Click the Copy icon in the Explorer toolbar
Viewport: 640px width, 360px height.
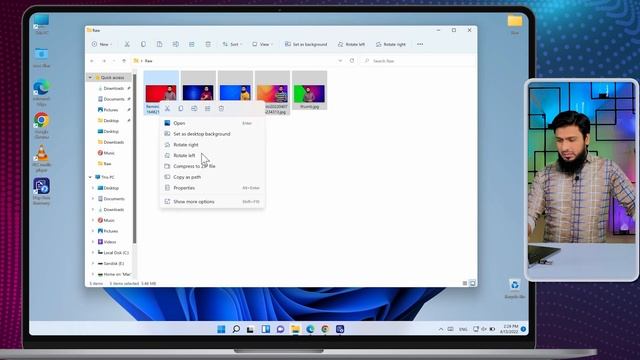click(x=143, y=44)
